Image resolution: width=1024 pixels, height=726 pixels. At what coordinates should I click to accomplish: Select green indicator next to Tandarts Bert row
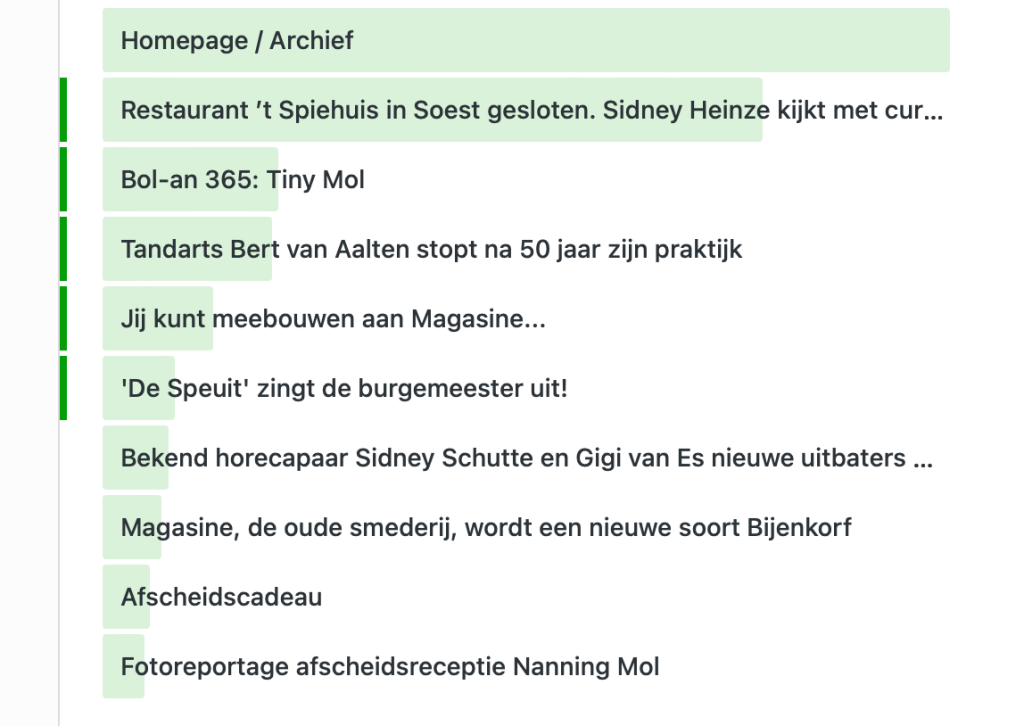point(63,249)
